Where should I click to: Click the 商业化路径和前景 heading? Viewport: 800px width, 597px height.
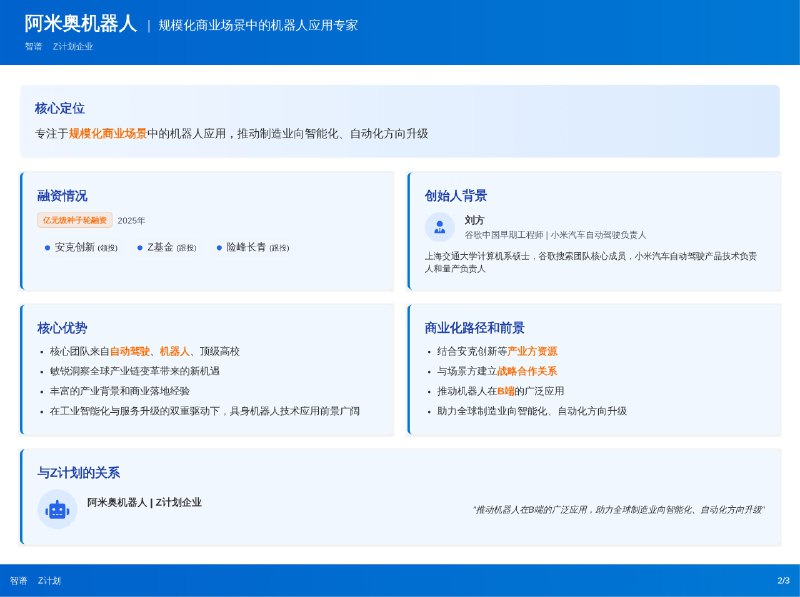tap(474, 328)
